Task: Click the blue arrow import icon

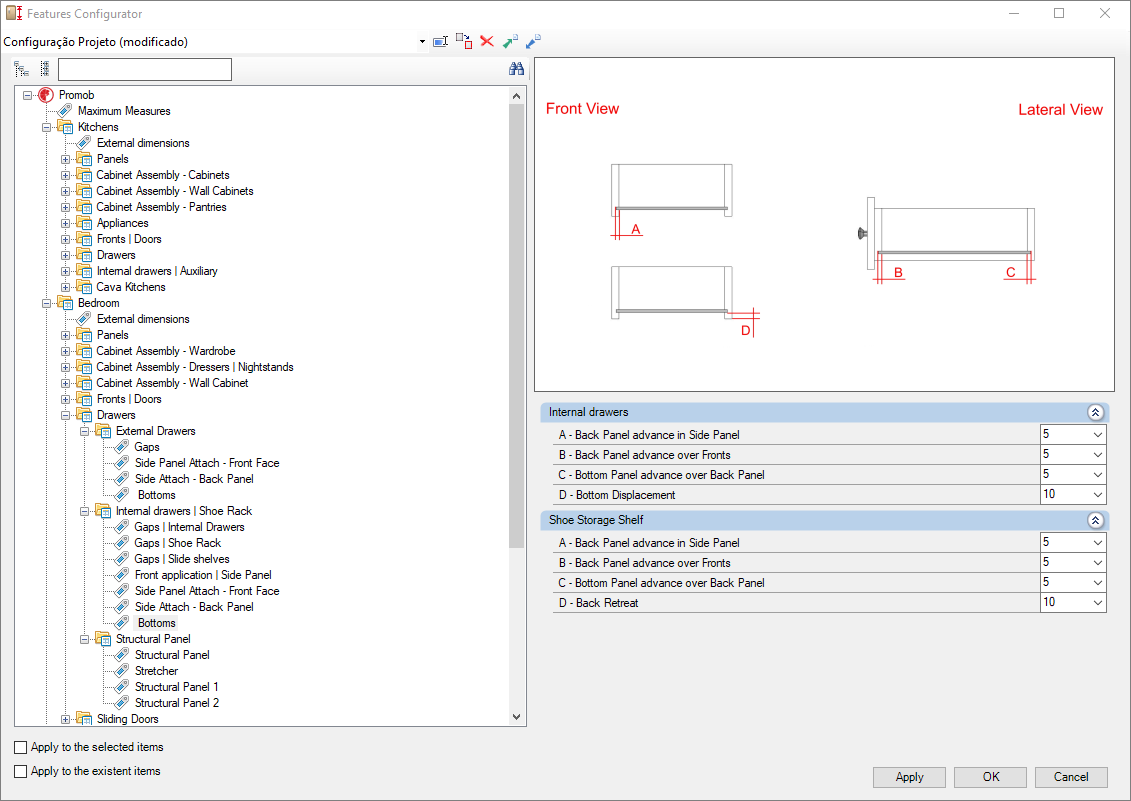Action: point(533,41)
